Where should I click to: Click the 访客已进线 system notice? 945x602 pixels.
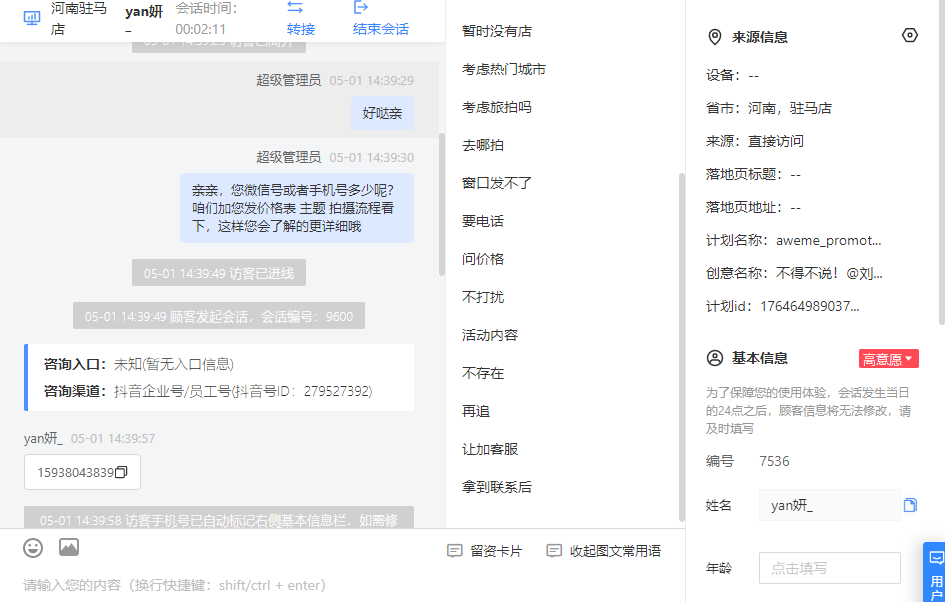[x=219, y=274]
